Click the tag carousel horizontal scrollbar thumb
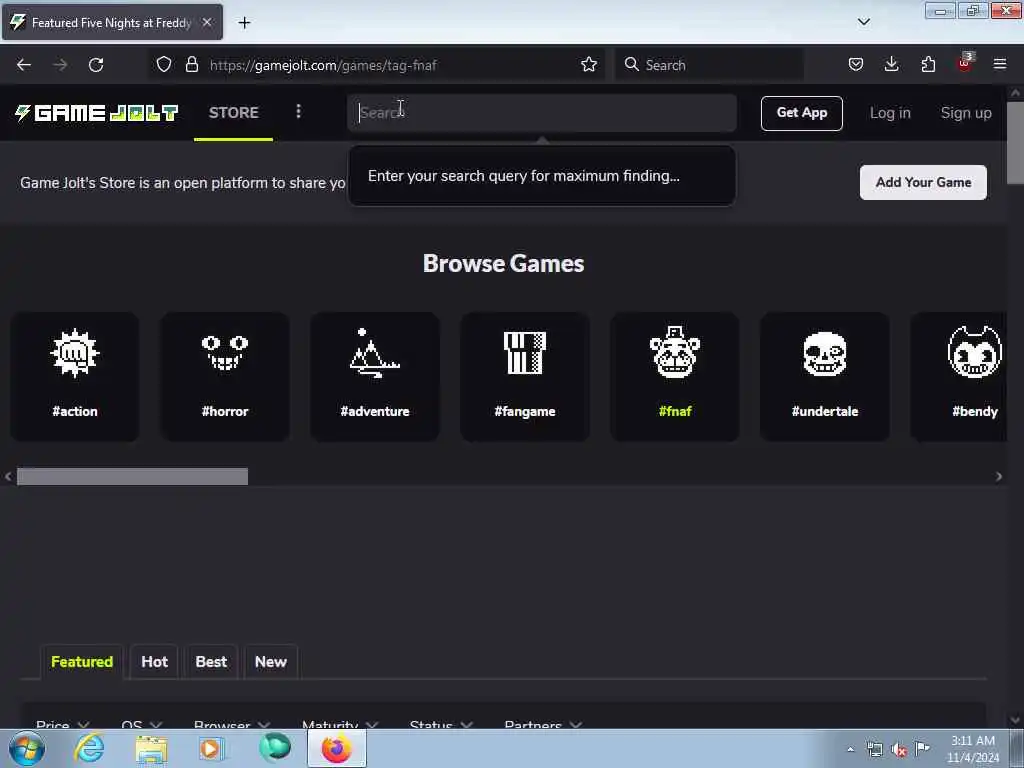Image resolution: width=1024 pixels, height=768 pixels. [x=133, y=476]
